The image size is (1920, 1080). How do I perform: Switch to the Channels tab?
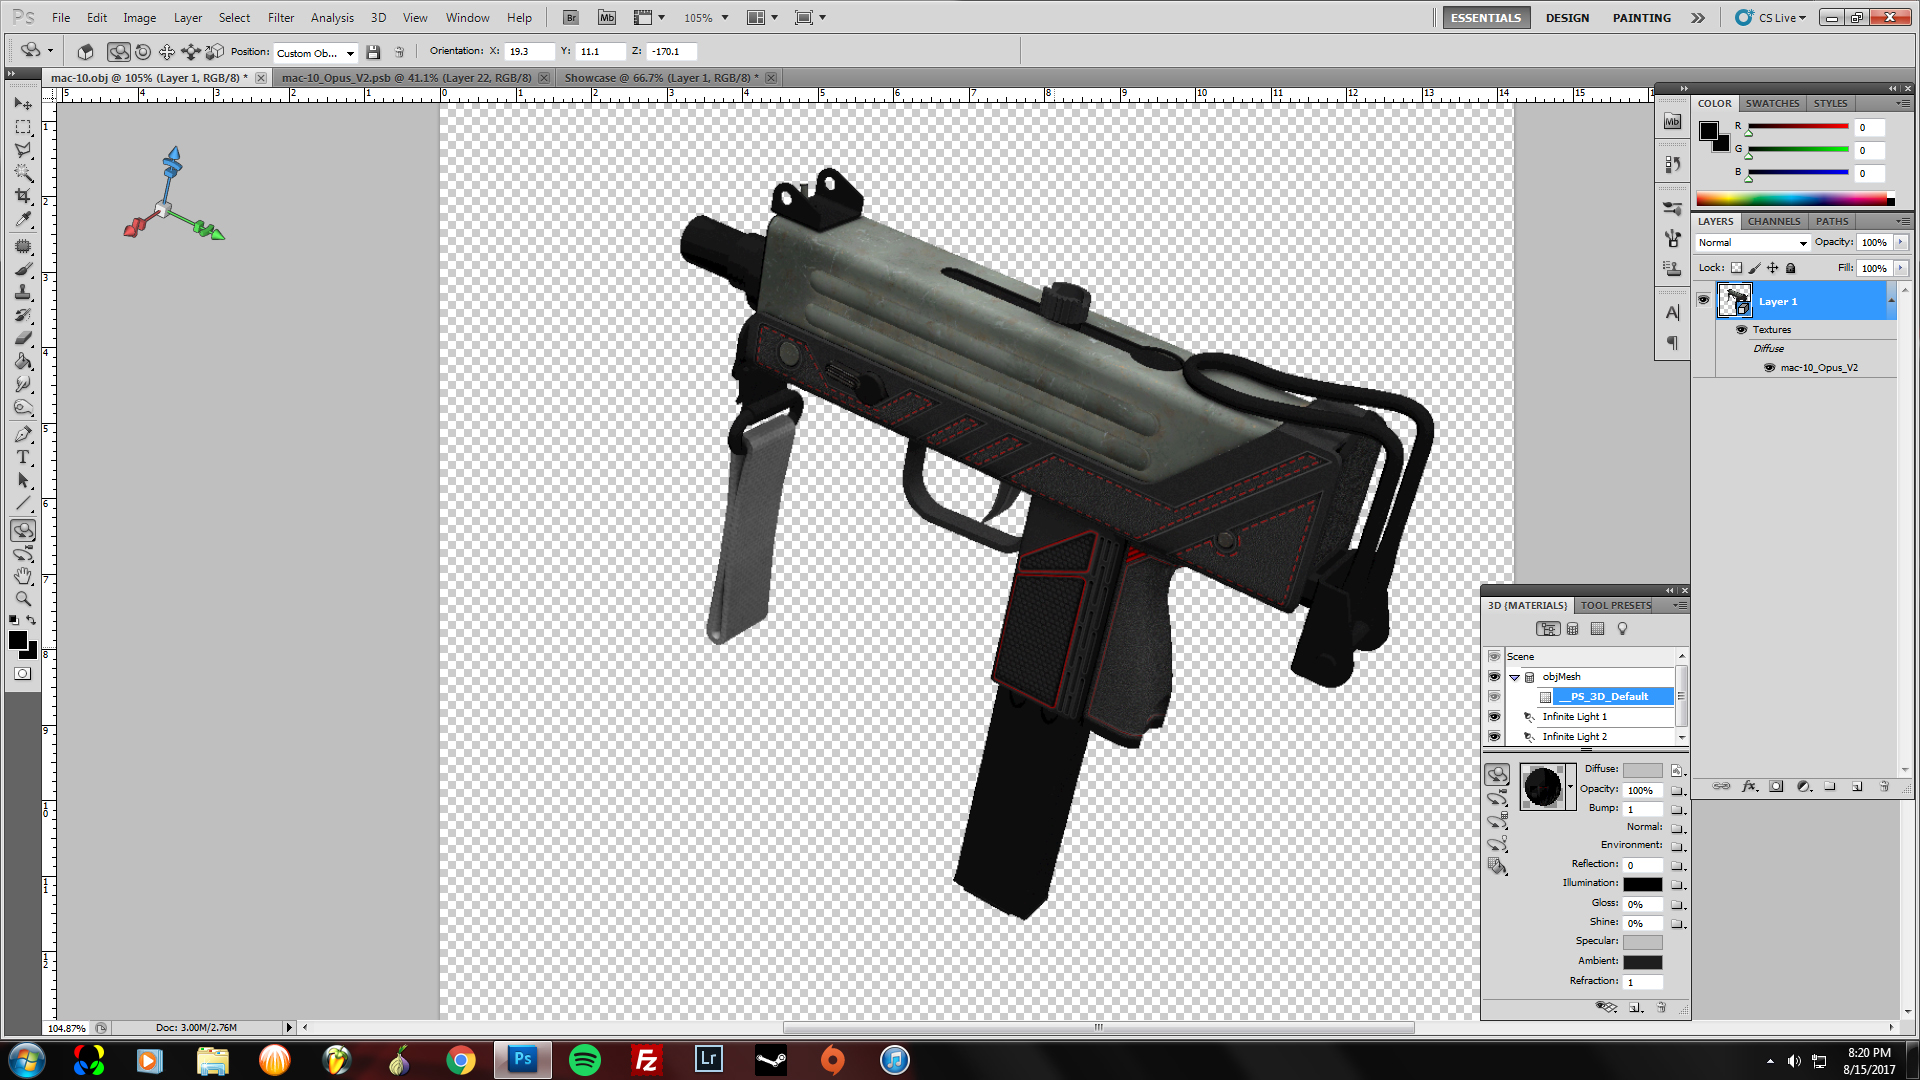1773,221
